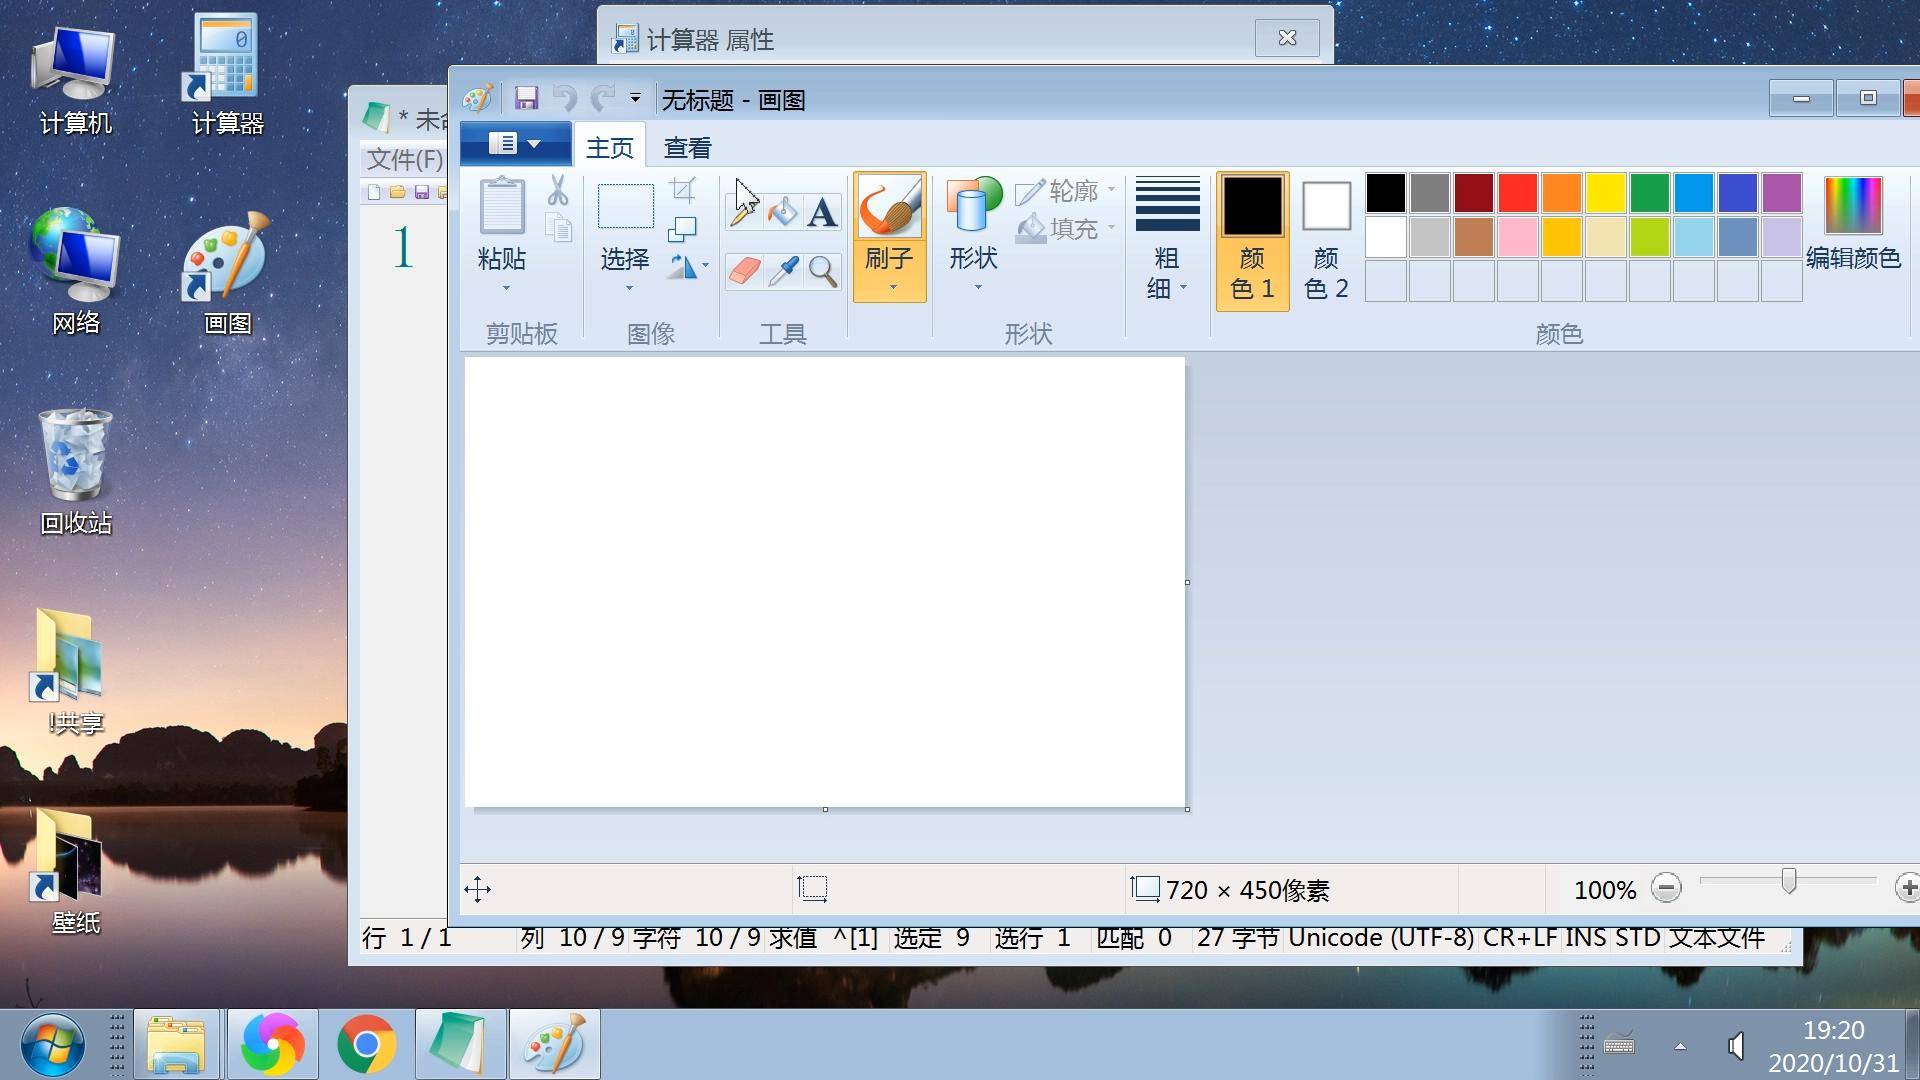This screenshot has height=1080, width=1920.
Task: Switch to the 查看 (View) tab
Action: 688,145
